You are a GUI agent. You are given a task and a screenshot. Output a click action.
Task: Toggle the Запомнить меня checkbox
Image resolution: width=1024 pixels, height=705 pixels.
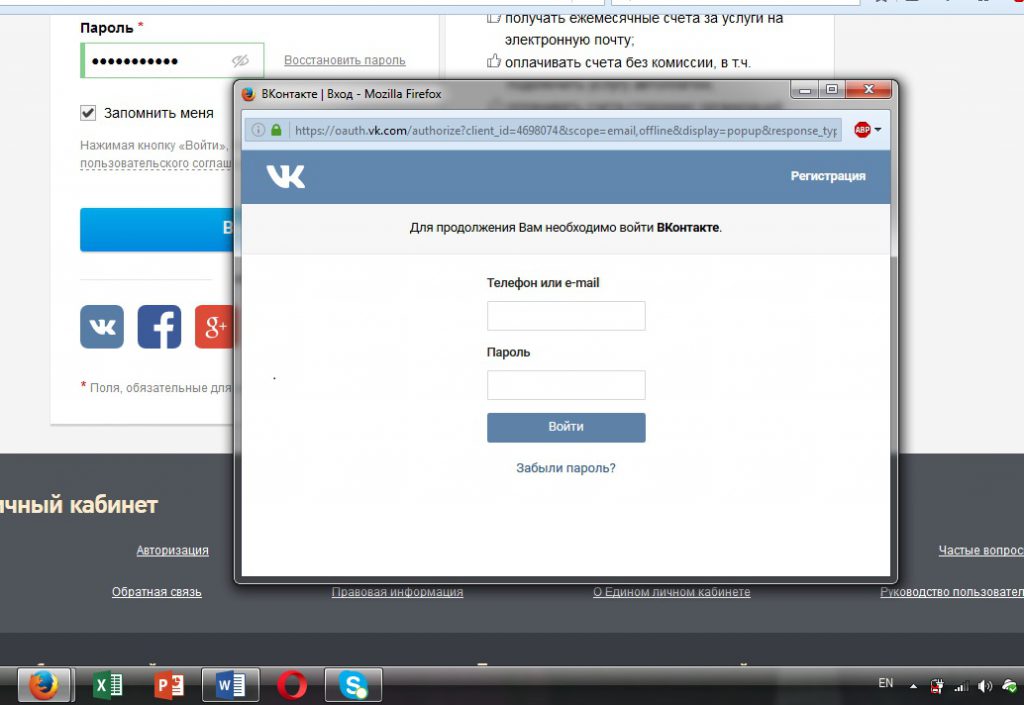[88, 113]
